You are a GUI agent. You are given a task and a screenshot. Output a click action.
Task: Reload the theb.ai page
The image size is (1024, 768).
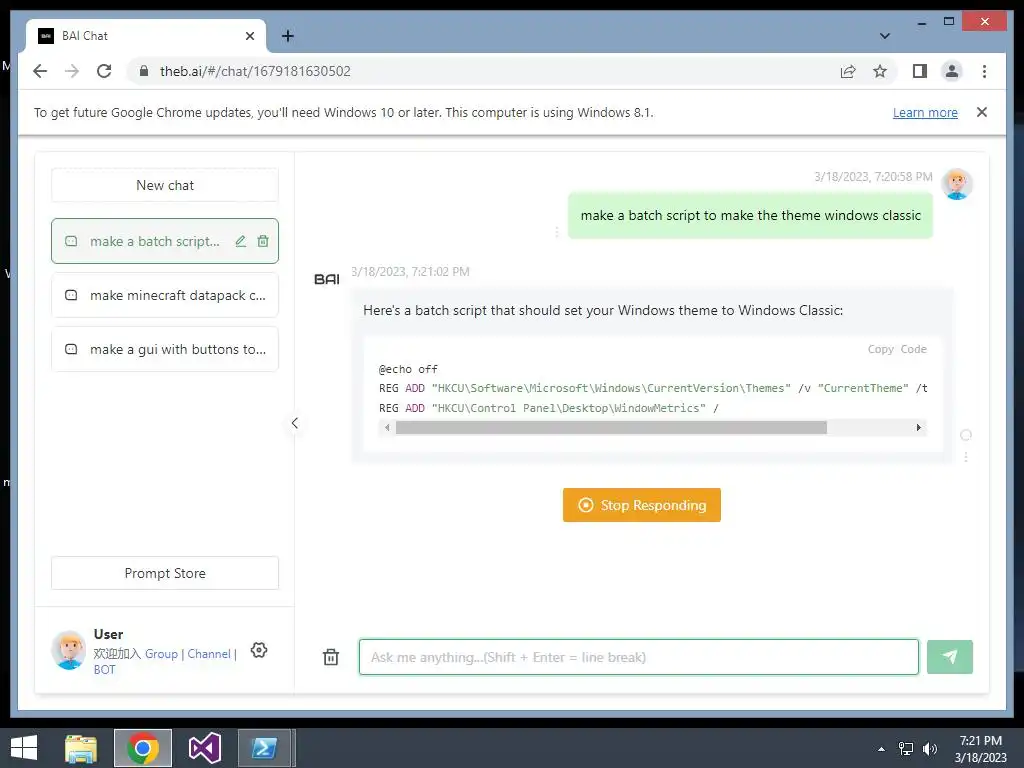tap(104, 71)
